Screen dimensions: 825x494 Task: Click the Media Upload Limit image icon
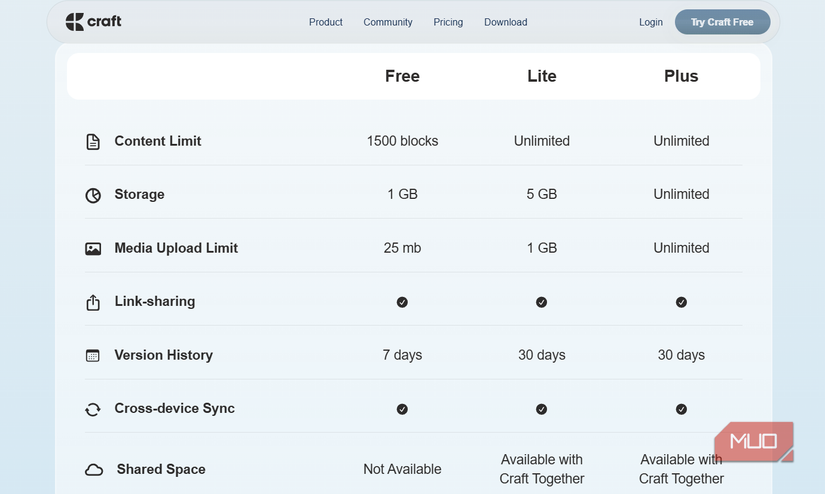pos(93,248)
